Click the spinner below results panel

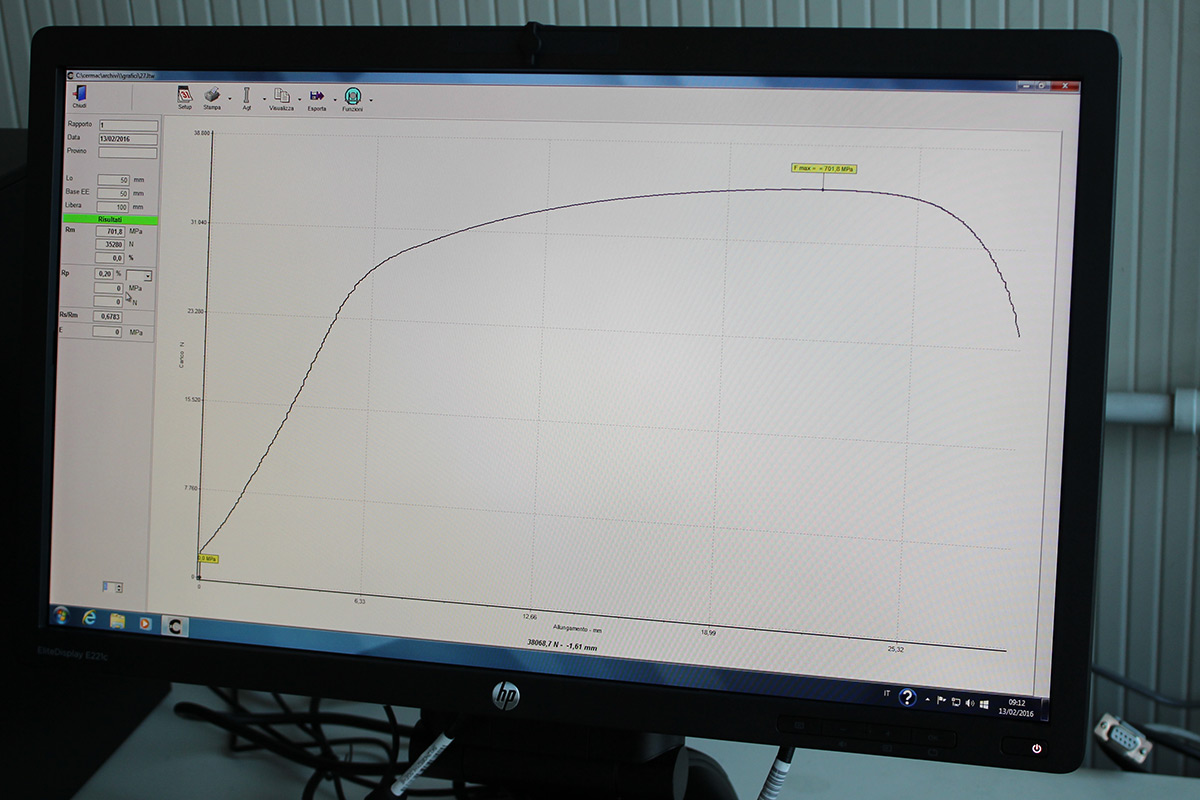(x=112, y=587)
